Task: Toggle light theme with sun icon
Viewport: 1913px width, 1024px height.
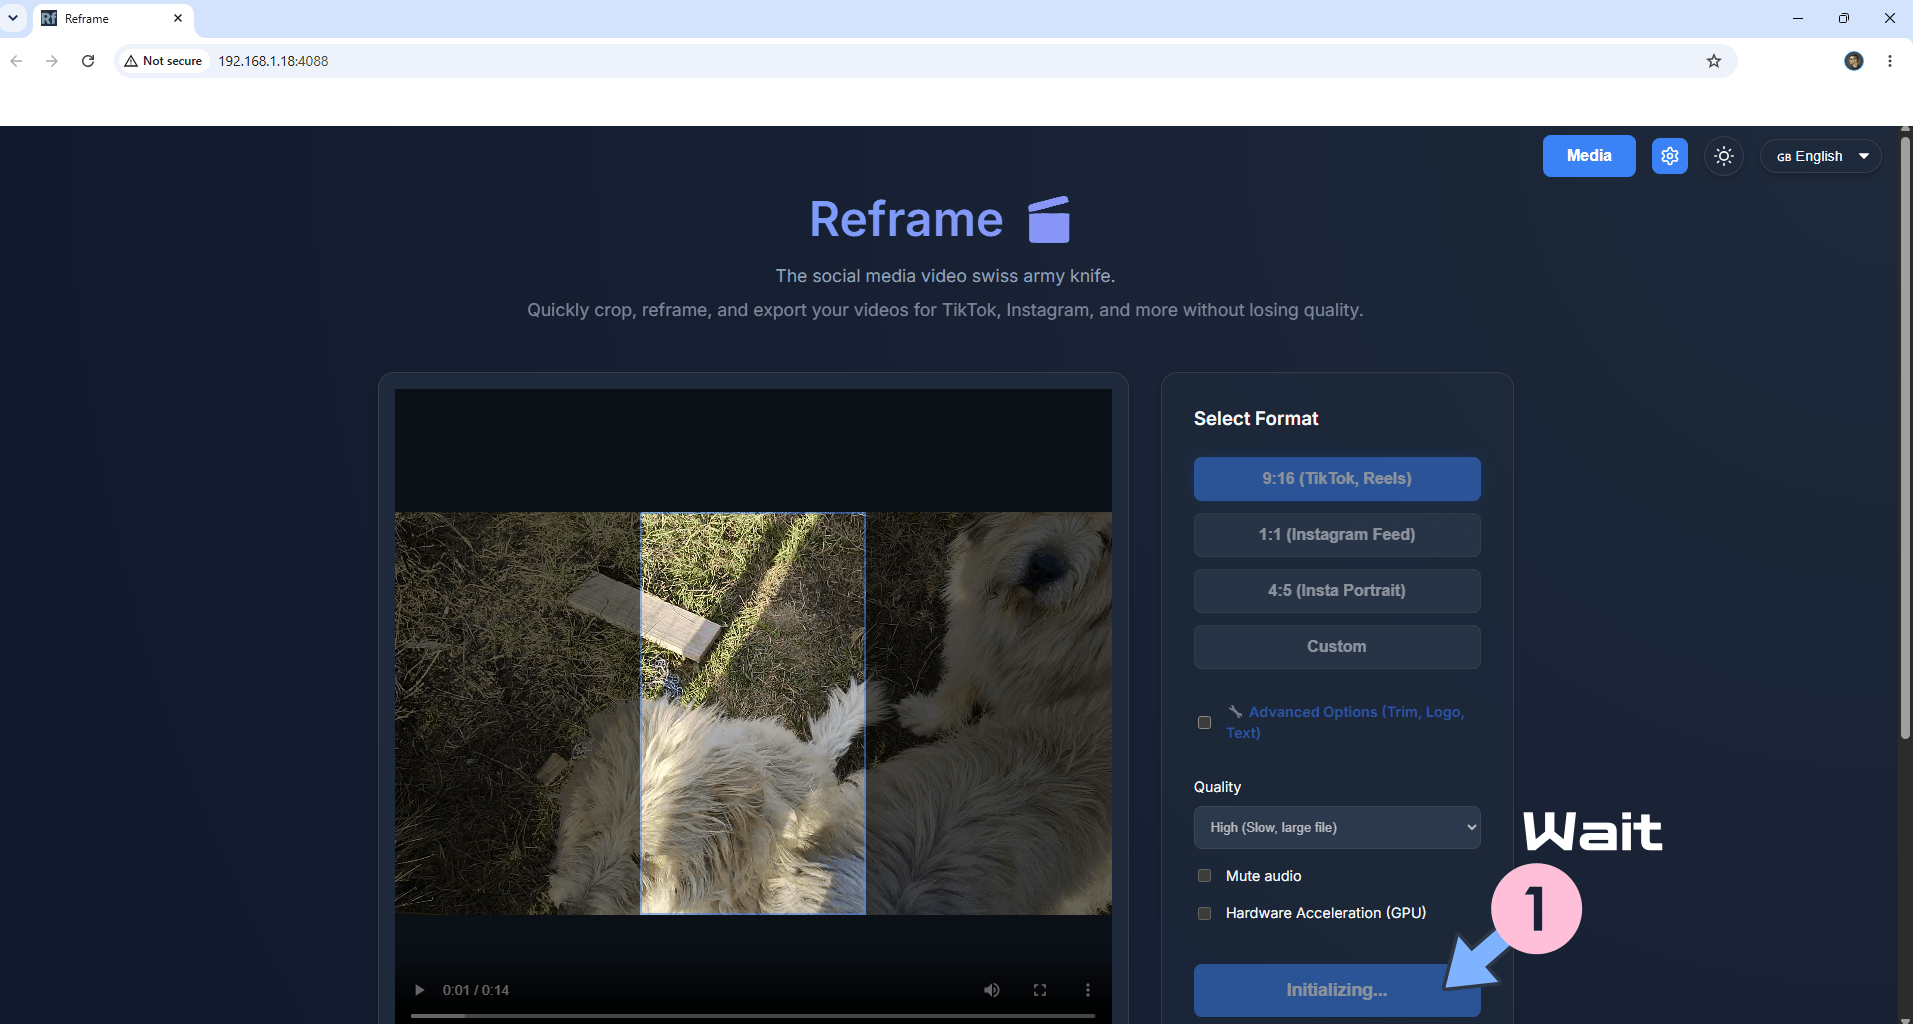Action: coord(1723,156)
